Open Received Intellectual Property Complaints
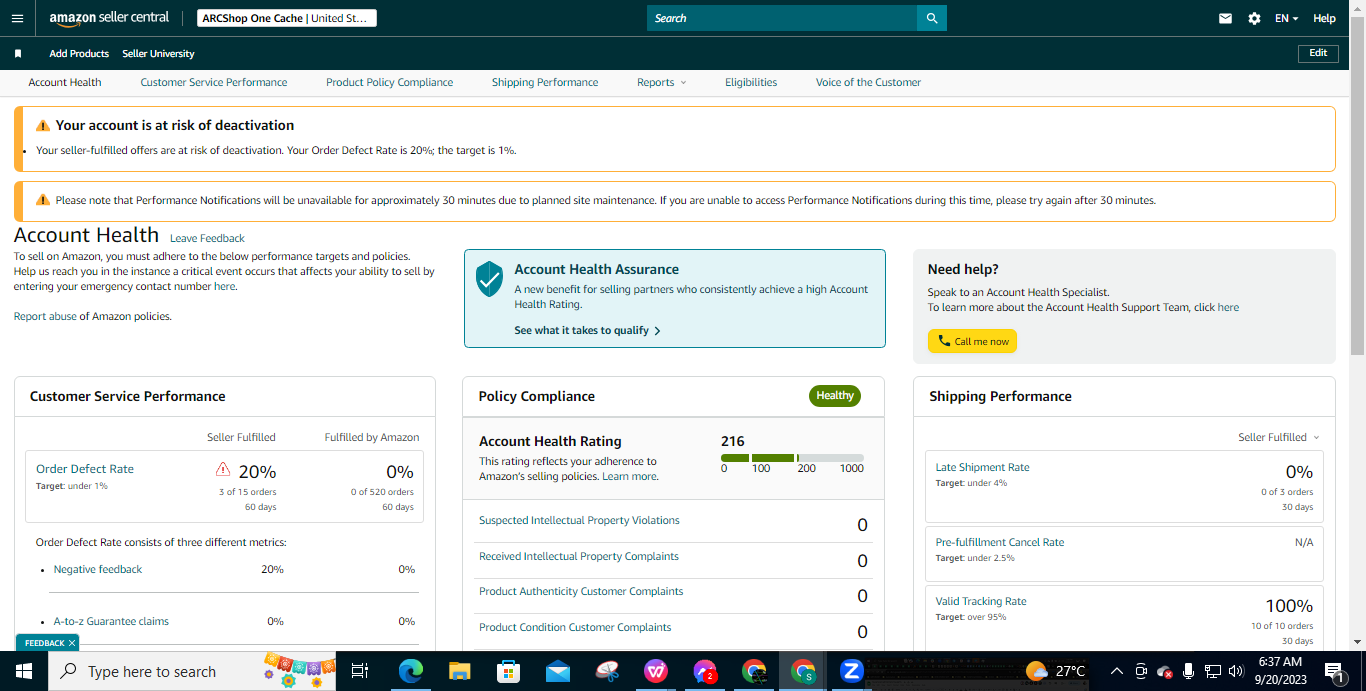1366x691 pixels. (579, 556)
